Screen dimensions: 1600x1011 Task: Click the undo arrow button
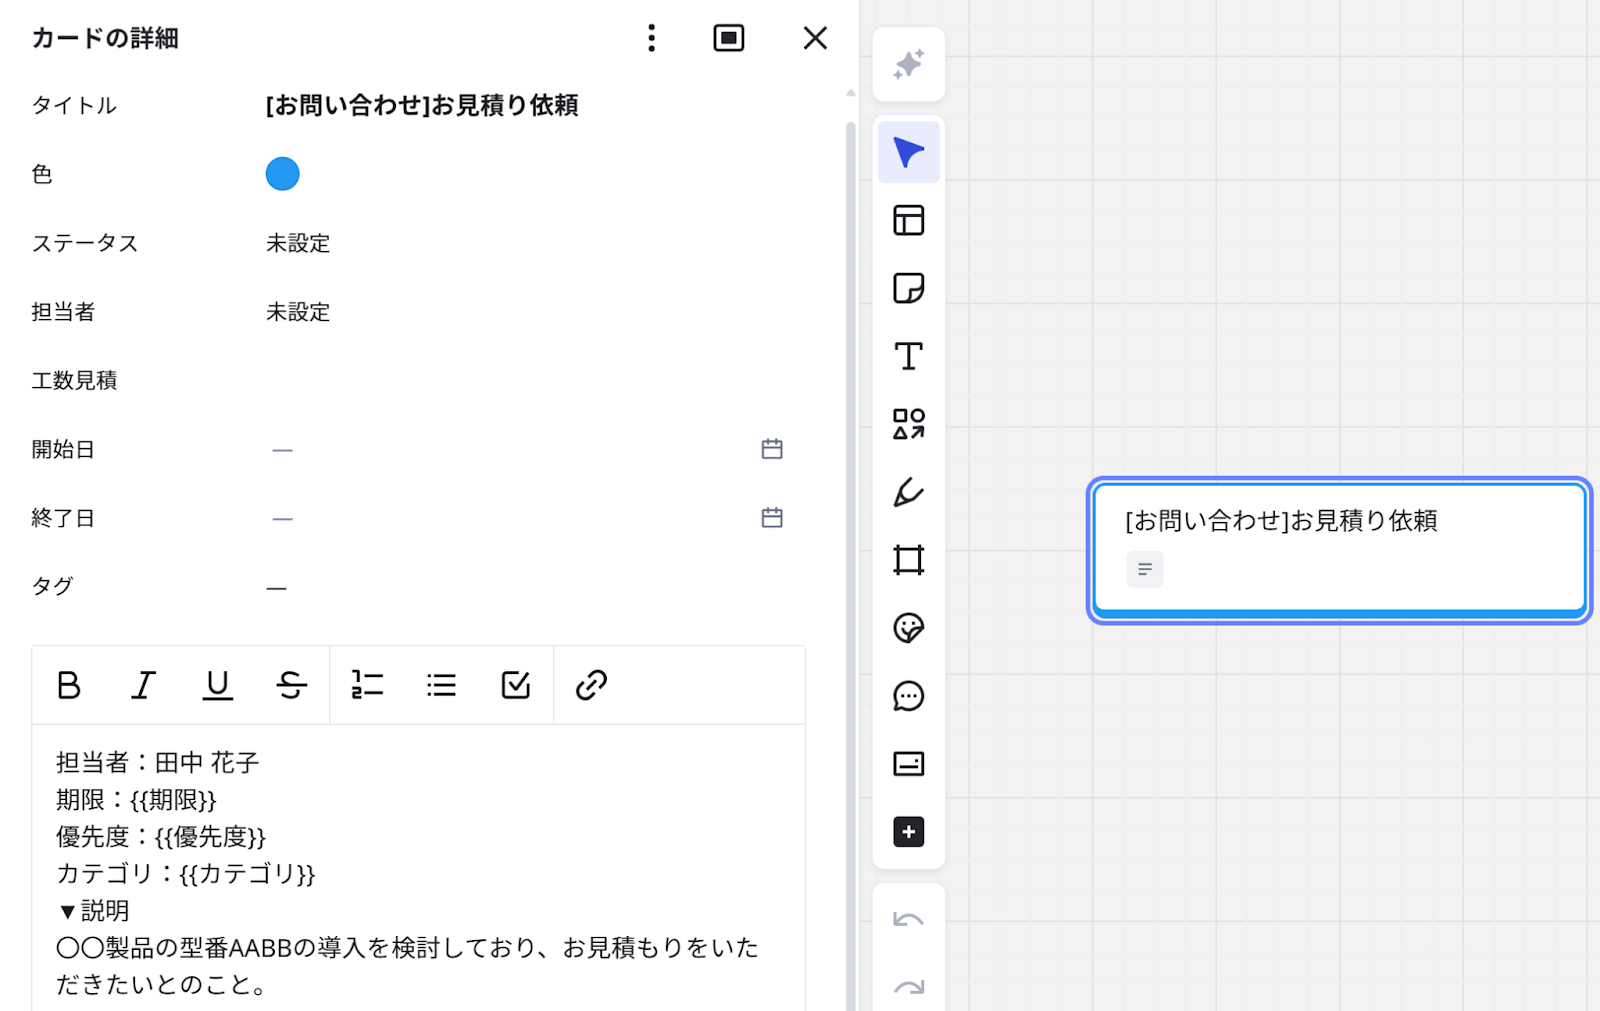click(x=908, y=920)
